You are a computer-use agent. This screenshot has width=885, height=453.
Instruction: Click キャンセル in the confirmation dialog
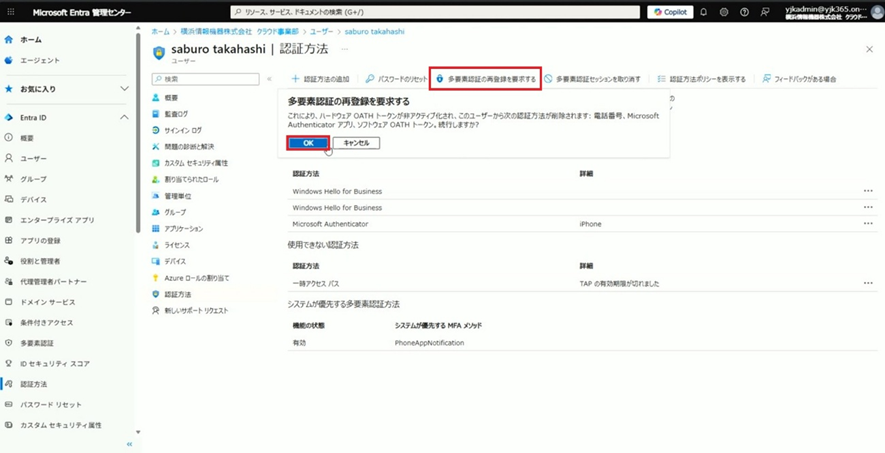pos(356,143)
